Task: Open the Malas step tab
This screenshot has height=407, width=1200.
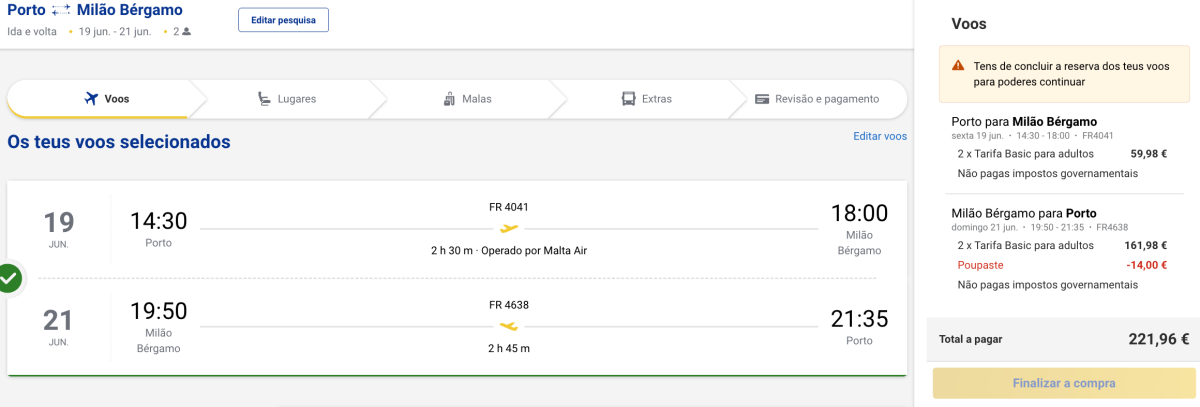Action: pos(467,99)
